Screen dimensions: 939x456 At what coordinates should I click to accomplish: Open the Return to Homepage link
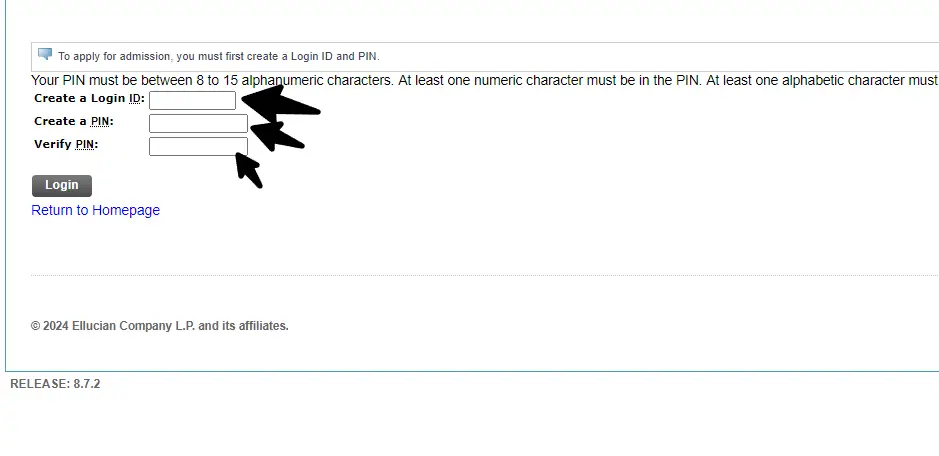pyautogui.click(x=96, y=210)
